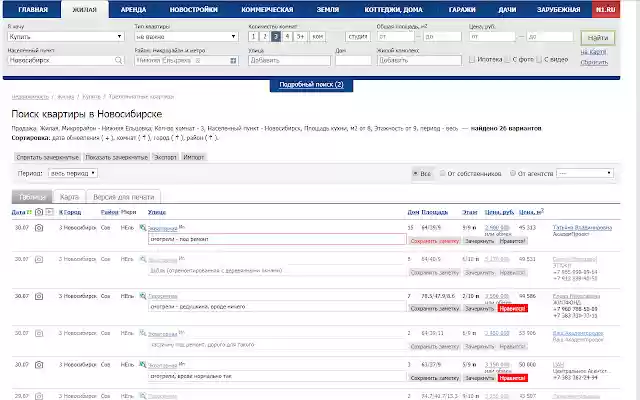The image size is (640, 400).
Task: Open the agency selection dropdown
Action: [x=584, y=173]
